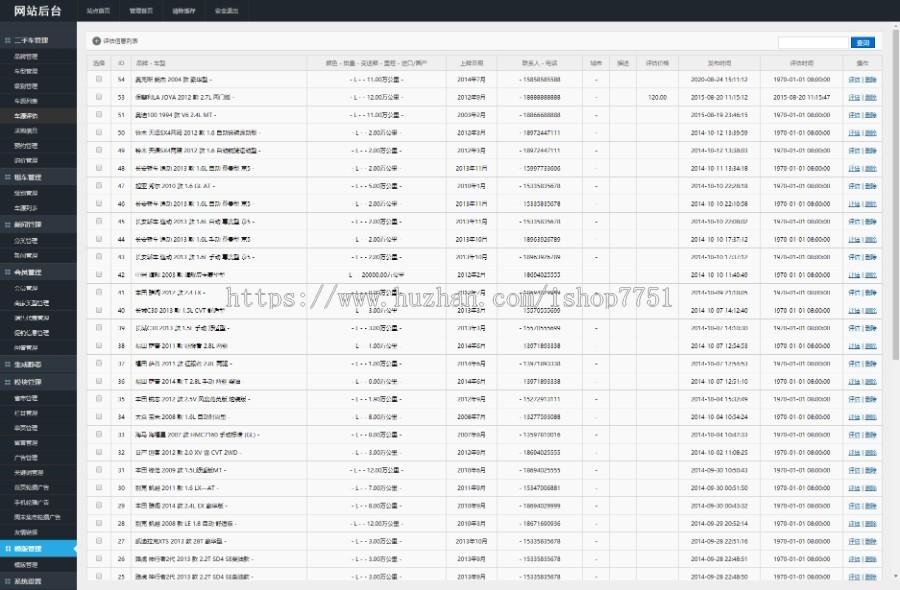The height and width of the screenshot is (590, 900).
Task: Click the 发布时间 column header
Action: 719,63
